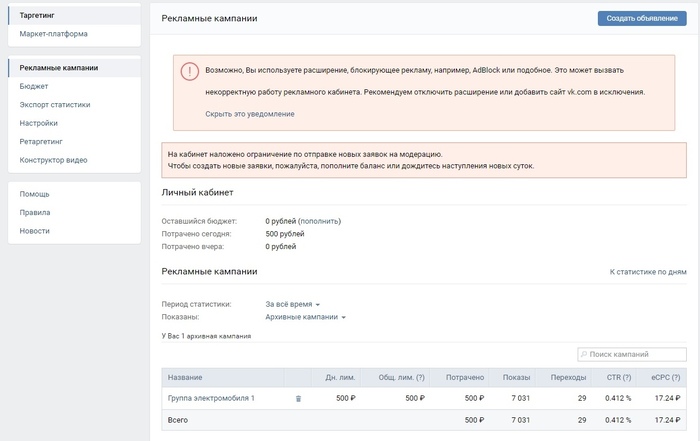Open the Группа электромобиля 1 campaign
Screen dimensions: 700x441
pyautogui.click(x=211, y=399)
